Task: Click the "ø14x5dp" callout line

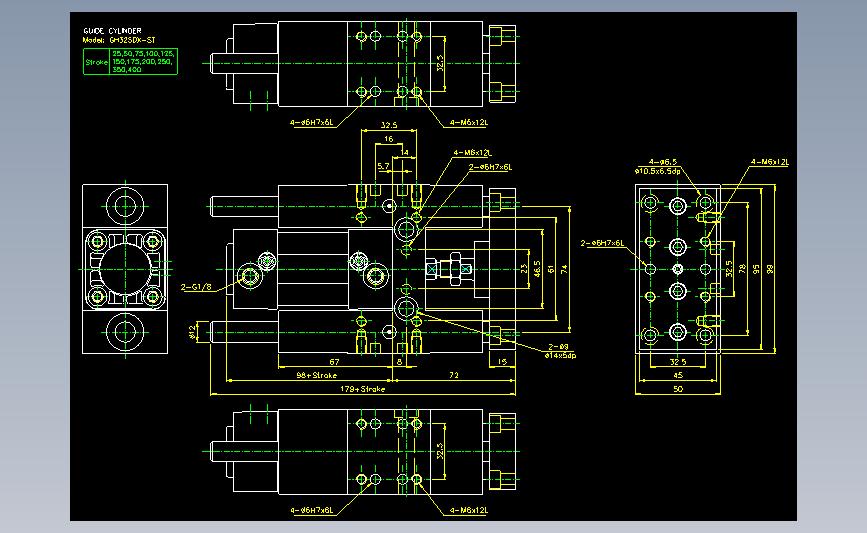Action: pyautogui.click(x=560, y=356)
